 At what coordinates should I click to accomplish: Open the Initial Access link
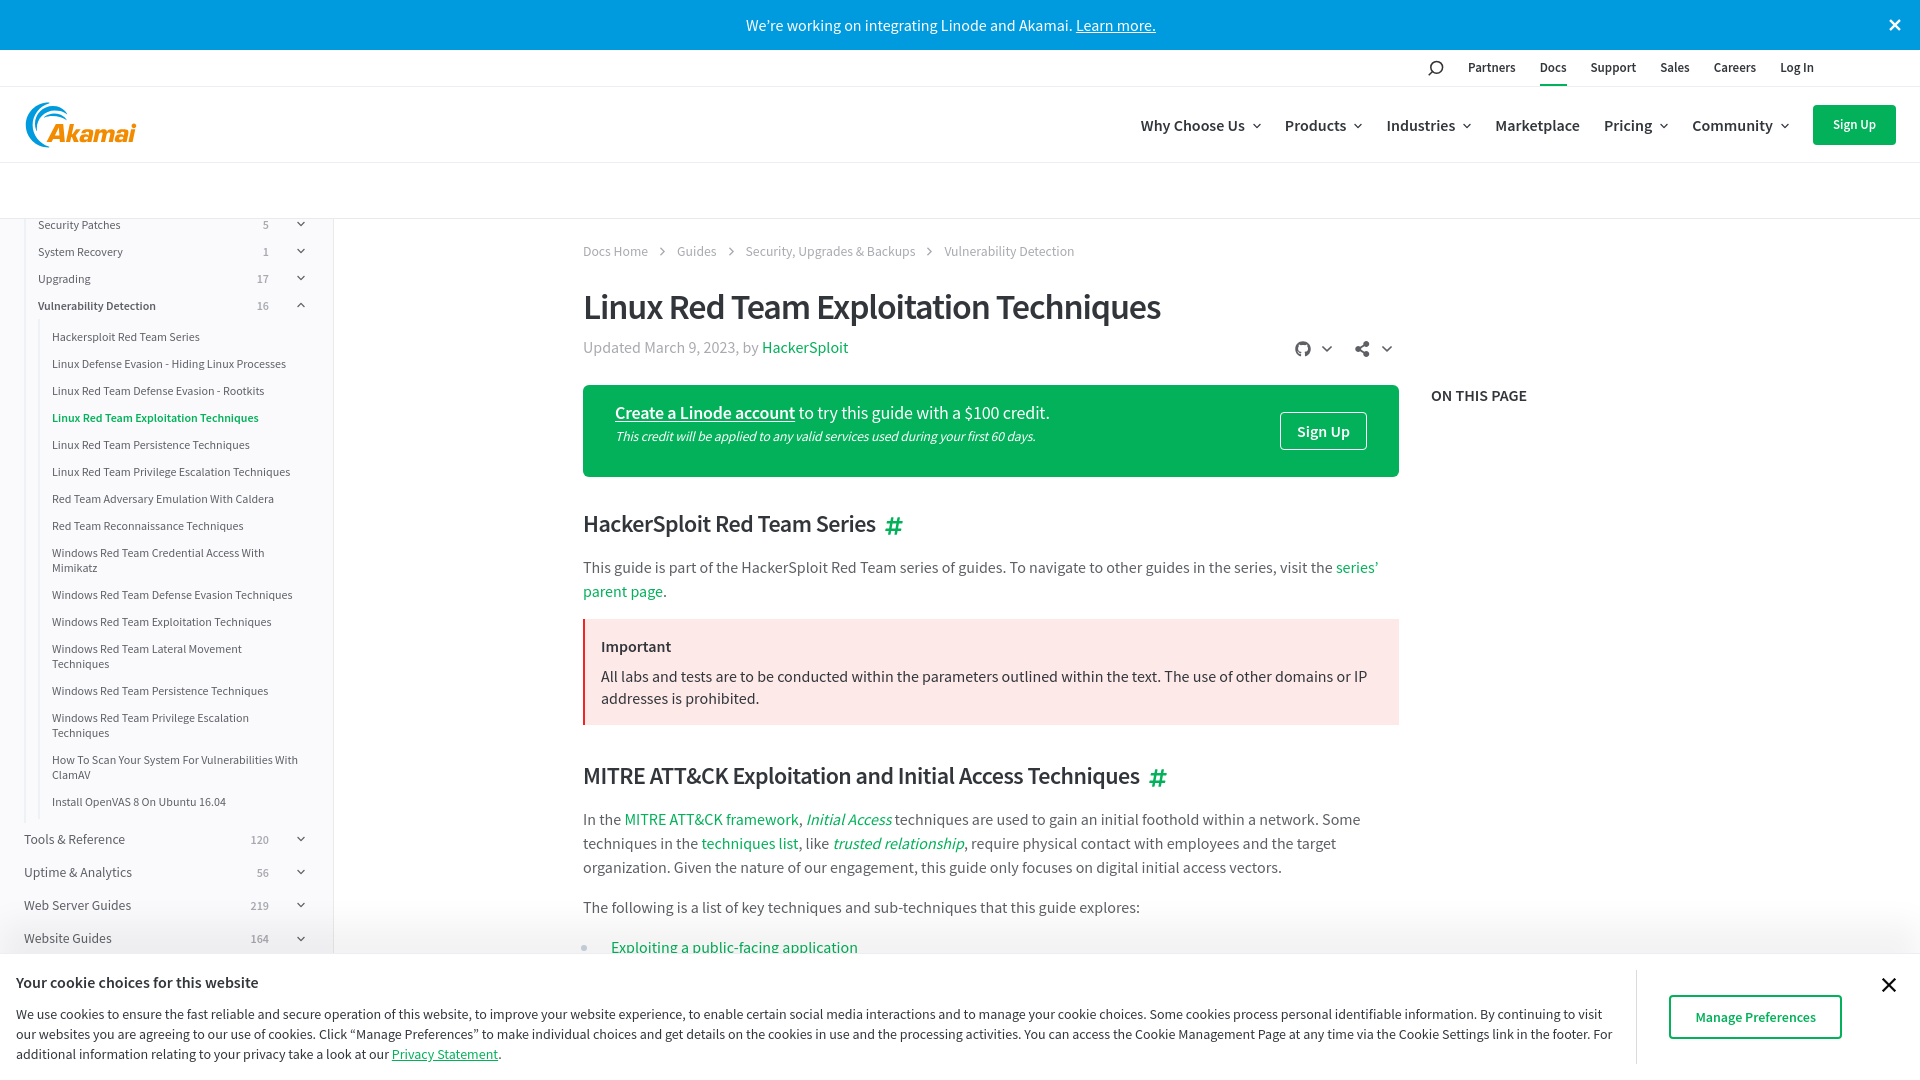[x=848, y=820]
